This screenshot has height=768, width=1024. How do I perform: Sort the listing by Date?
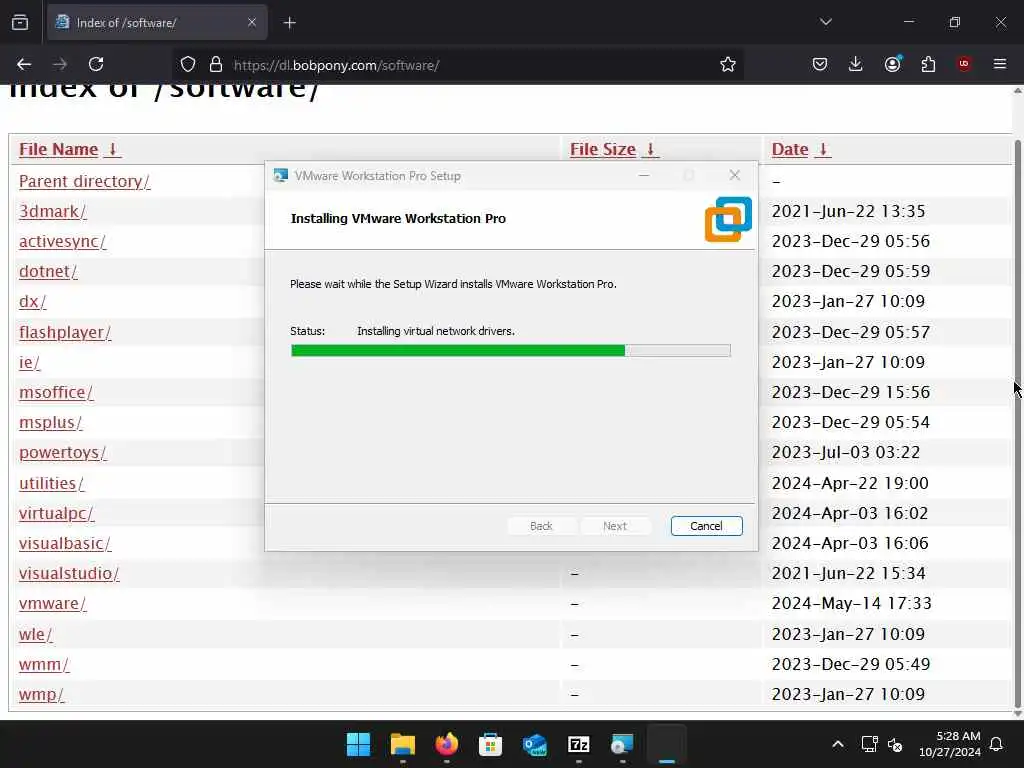click(x=800, y=150)
